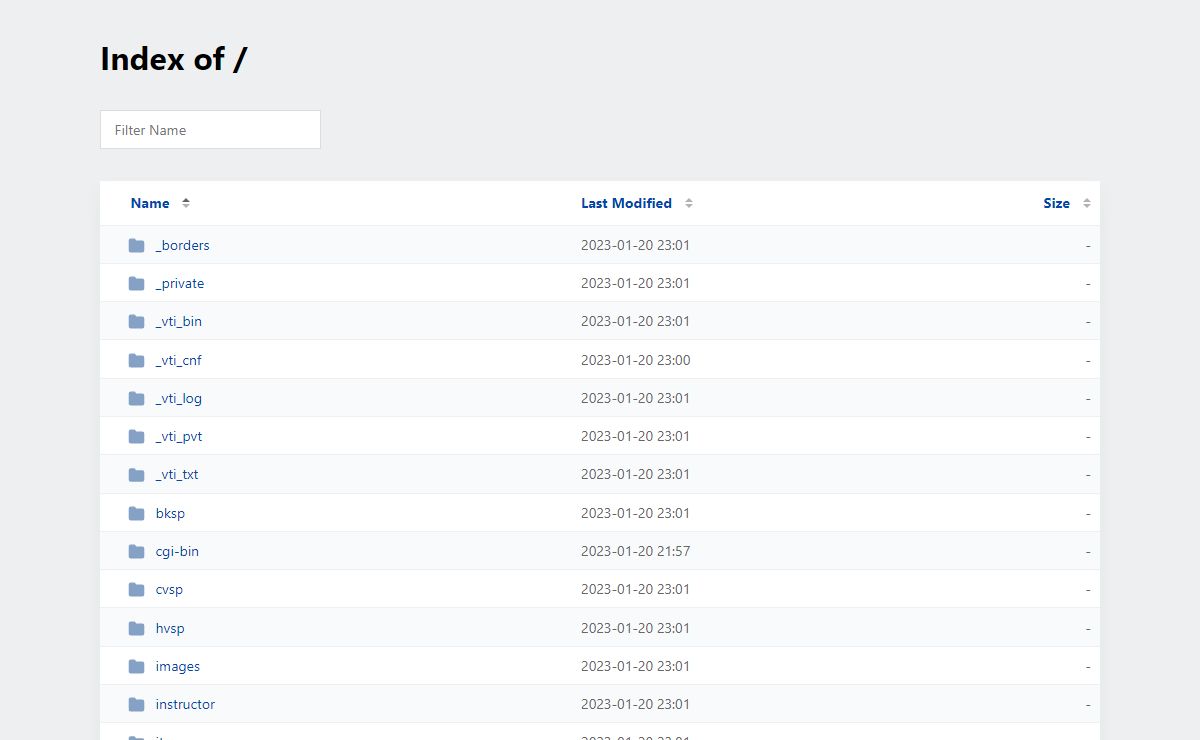The image size is (1200, 740).
Task: Open the images directory link
Action: click(178, 667)
